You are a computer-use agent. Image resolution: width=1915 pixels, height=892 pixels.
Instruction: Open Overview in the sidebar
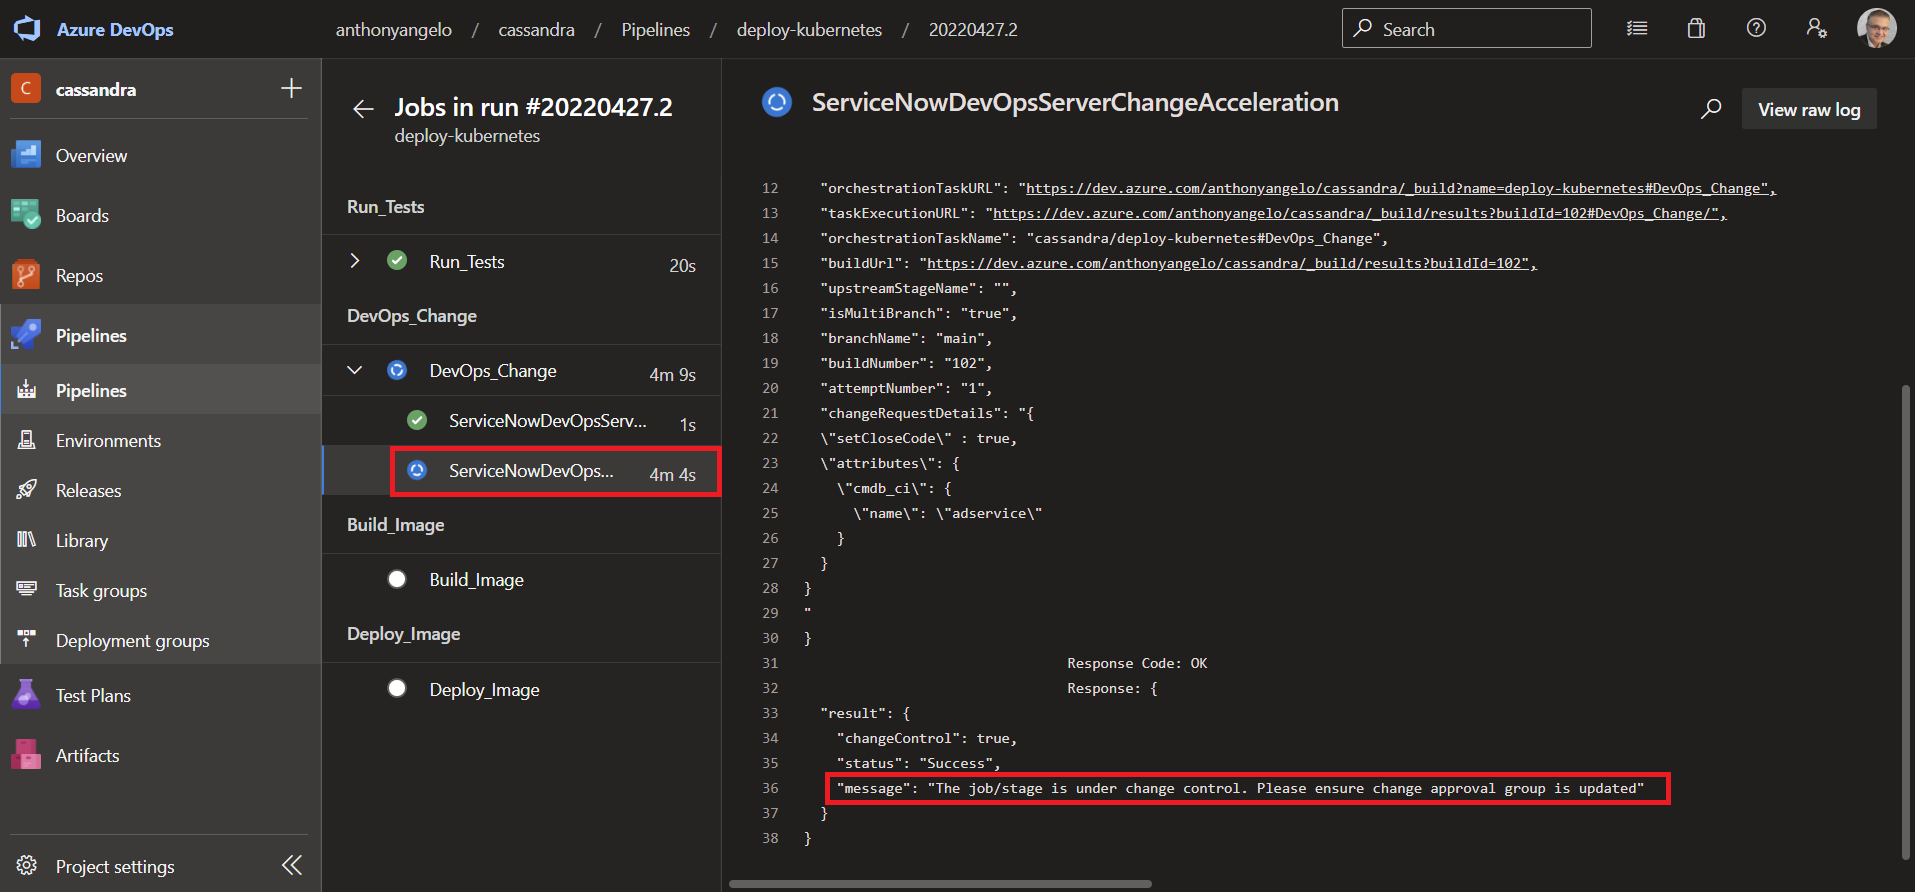point(160,156)
